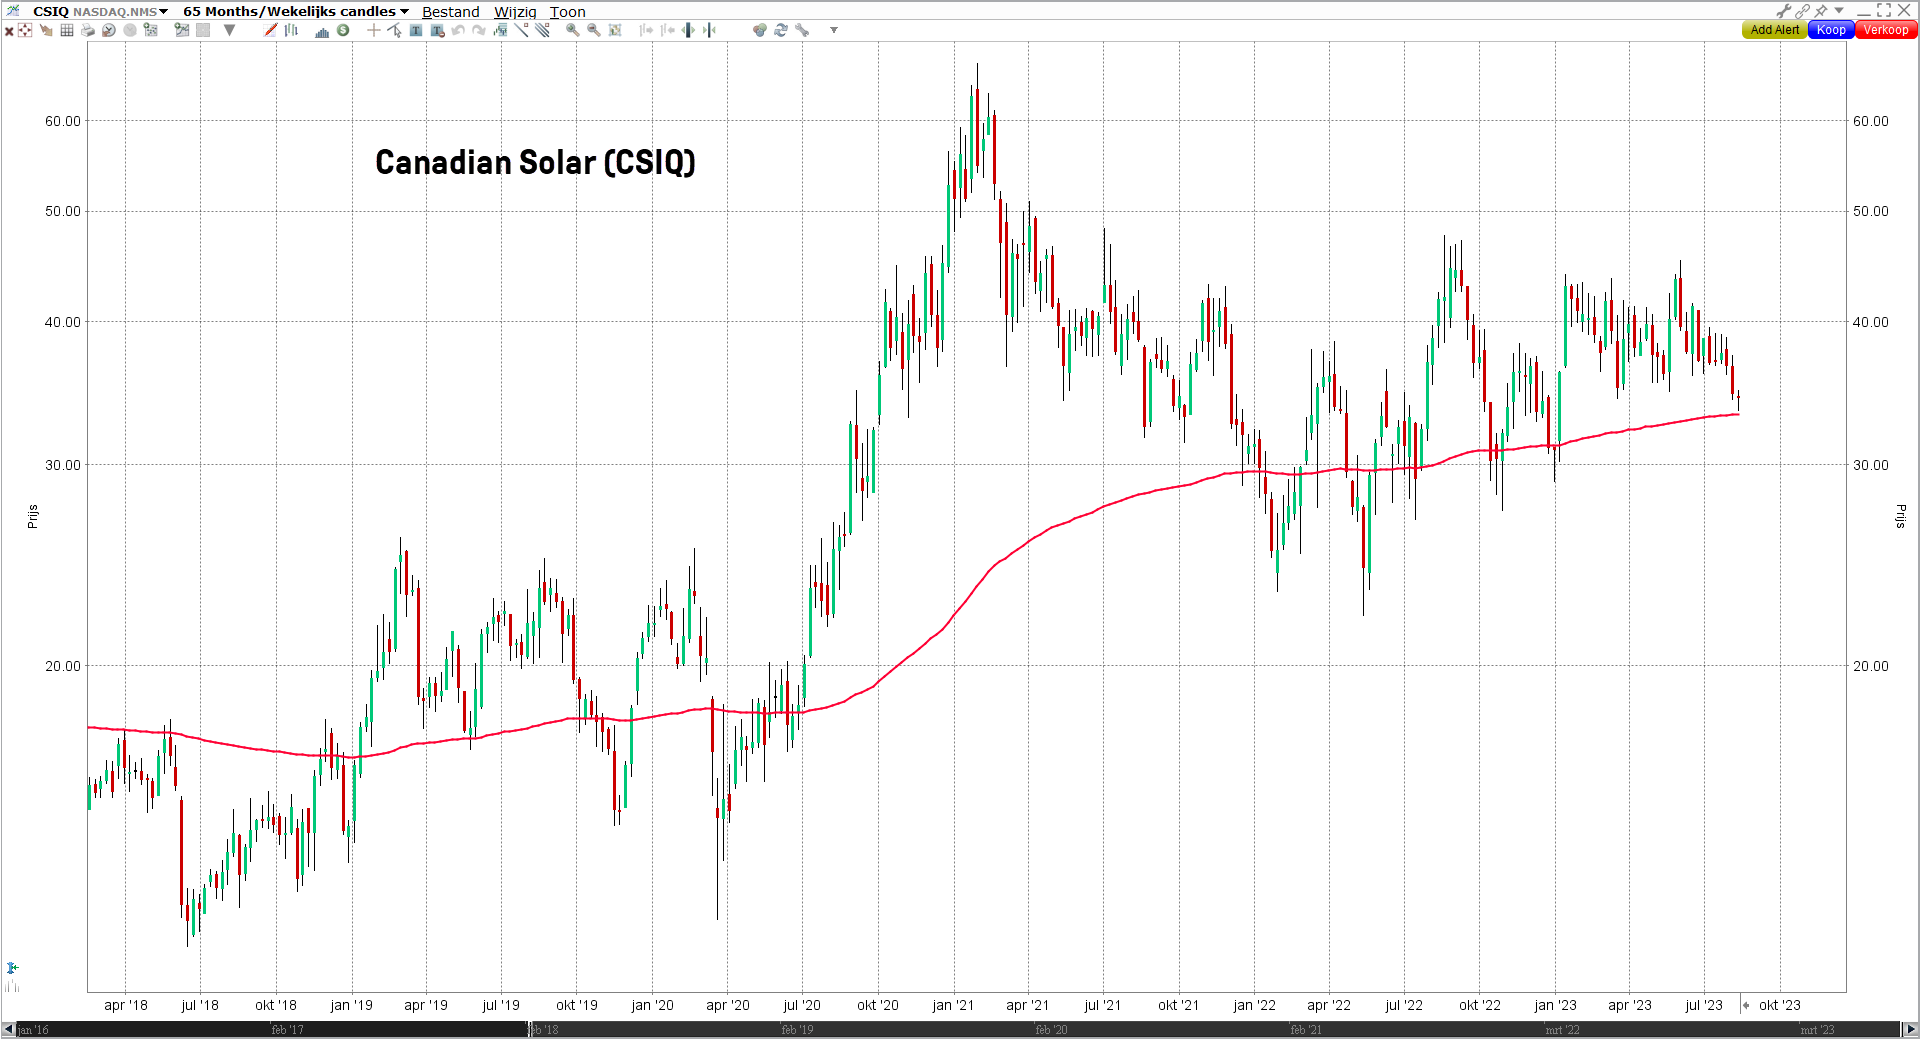Image resolution: width=1920 pixels, height=1039 pixels.
Task: Click the chart title Canadian Solar (CSIQ)
Action: 535,162
